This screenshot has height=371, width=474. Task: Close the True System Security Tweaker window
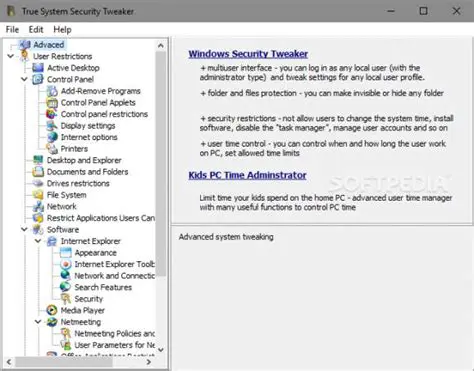pyautogui.click(x=456, y=11)
